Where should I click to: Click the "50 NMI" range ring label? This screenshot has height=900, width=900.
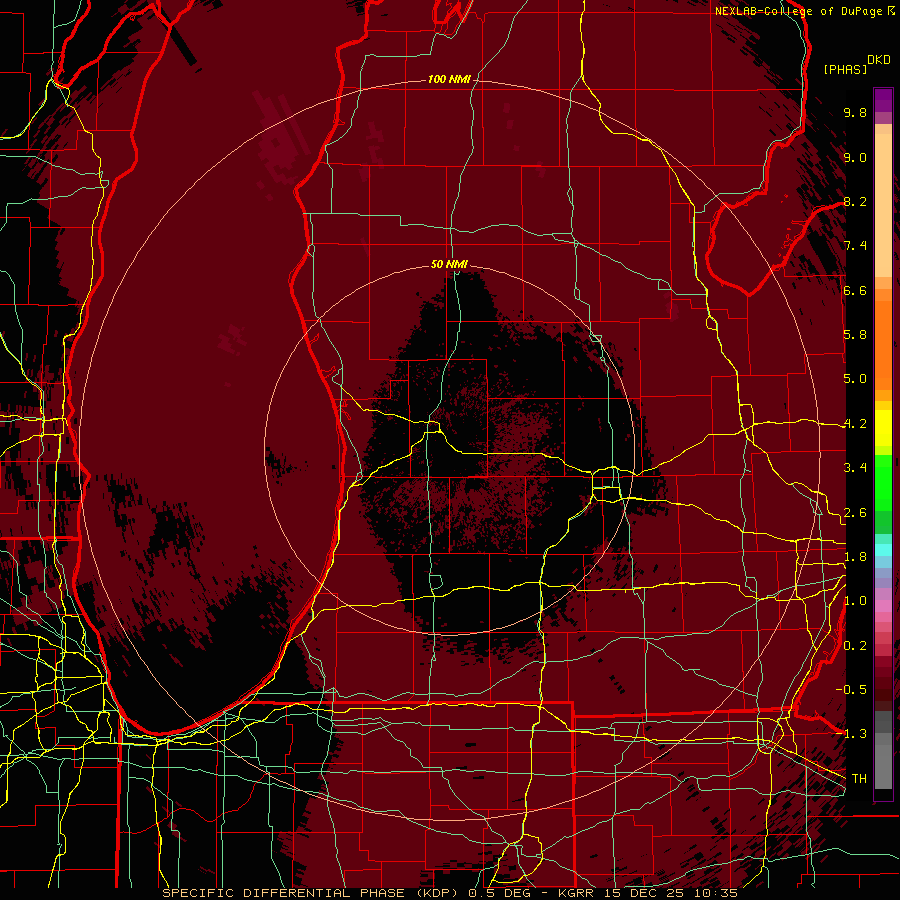click(x=449, y=265)
